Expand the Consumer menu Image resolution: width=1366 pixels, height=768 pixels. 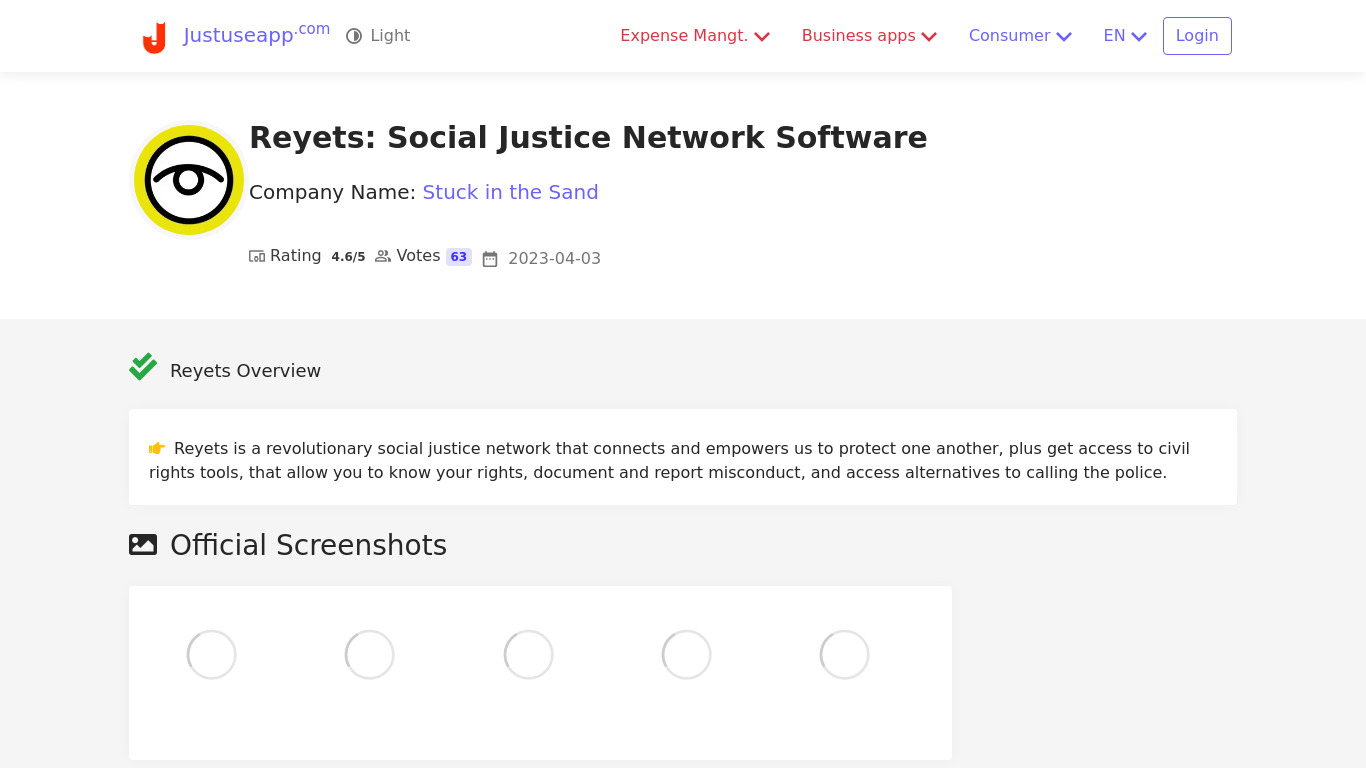(1020, 36)
